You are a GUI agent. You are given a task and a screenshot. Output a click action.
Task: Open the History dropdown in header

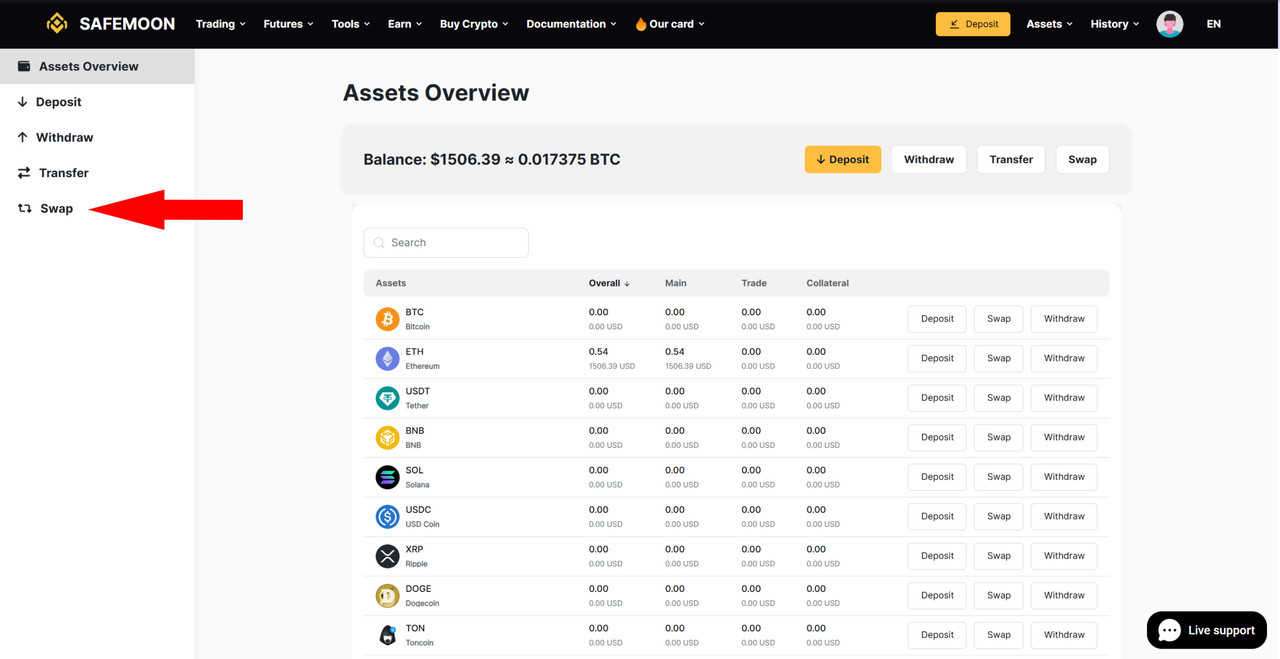1114,24
